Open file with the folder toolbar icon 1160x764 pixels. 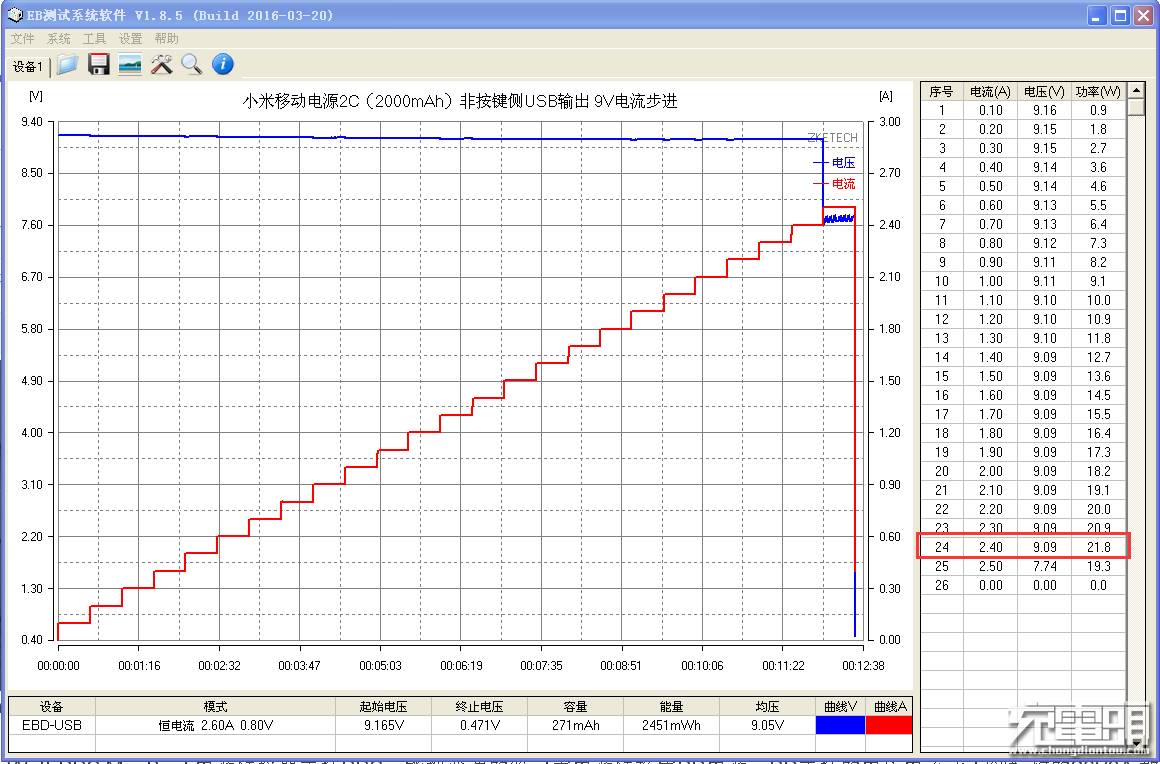click(x=67, y=65)
